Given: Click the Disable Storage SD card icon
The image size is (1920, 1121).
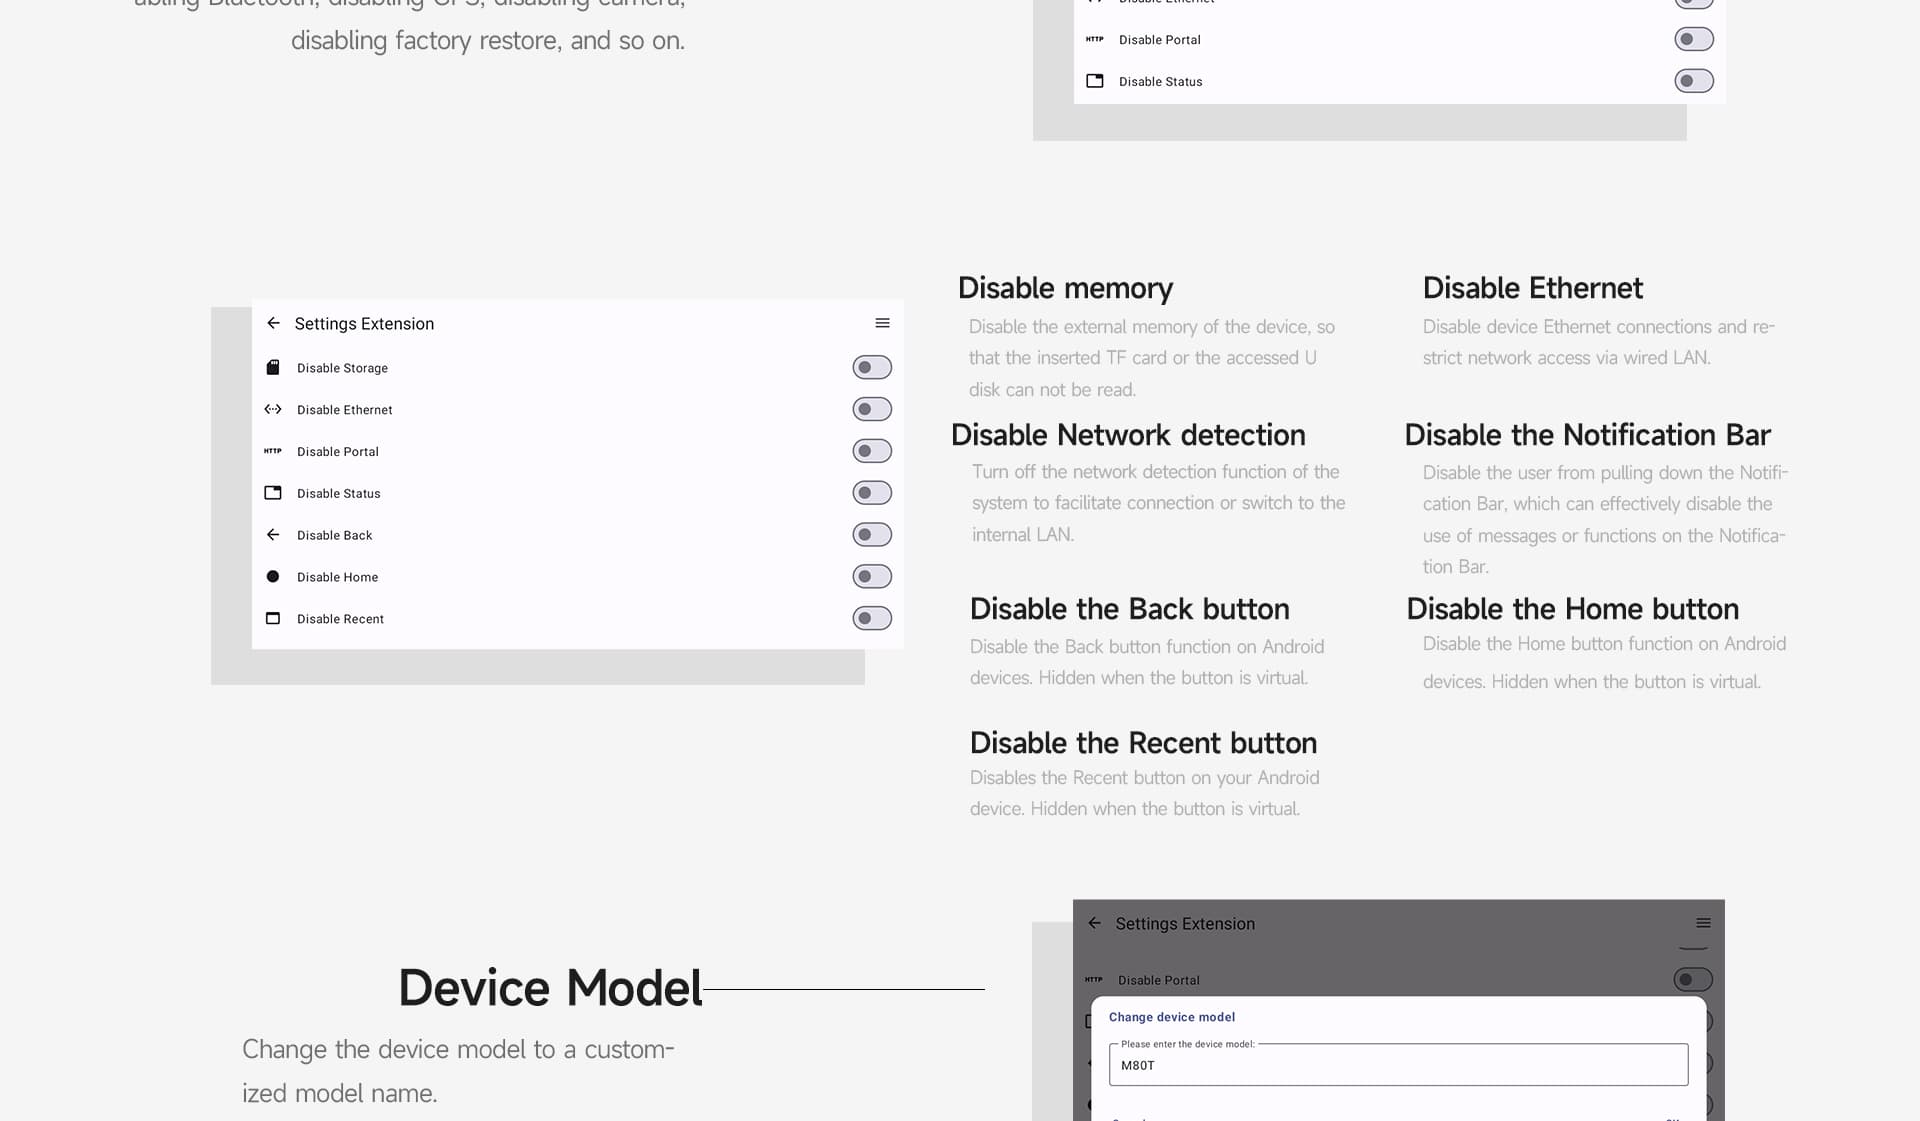Looking at the screenshot, I should click(273, 367).
